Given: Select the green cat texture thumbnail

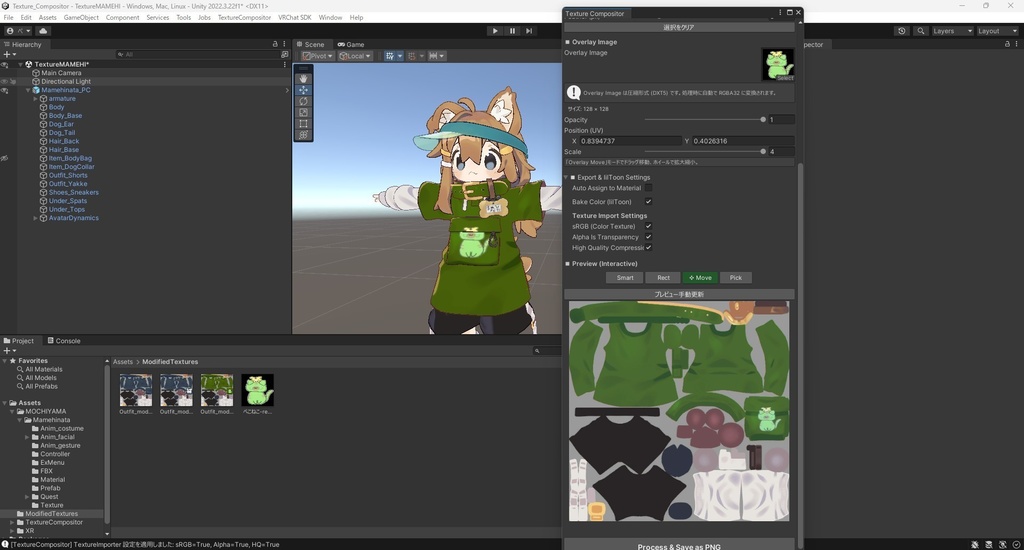Looking at the screenshot, I should tap(257, 391).
